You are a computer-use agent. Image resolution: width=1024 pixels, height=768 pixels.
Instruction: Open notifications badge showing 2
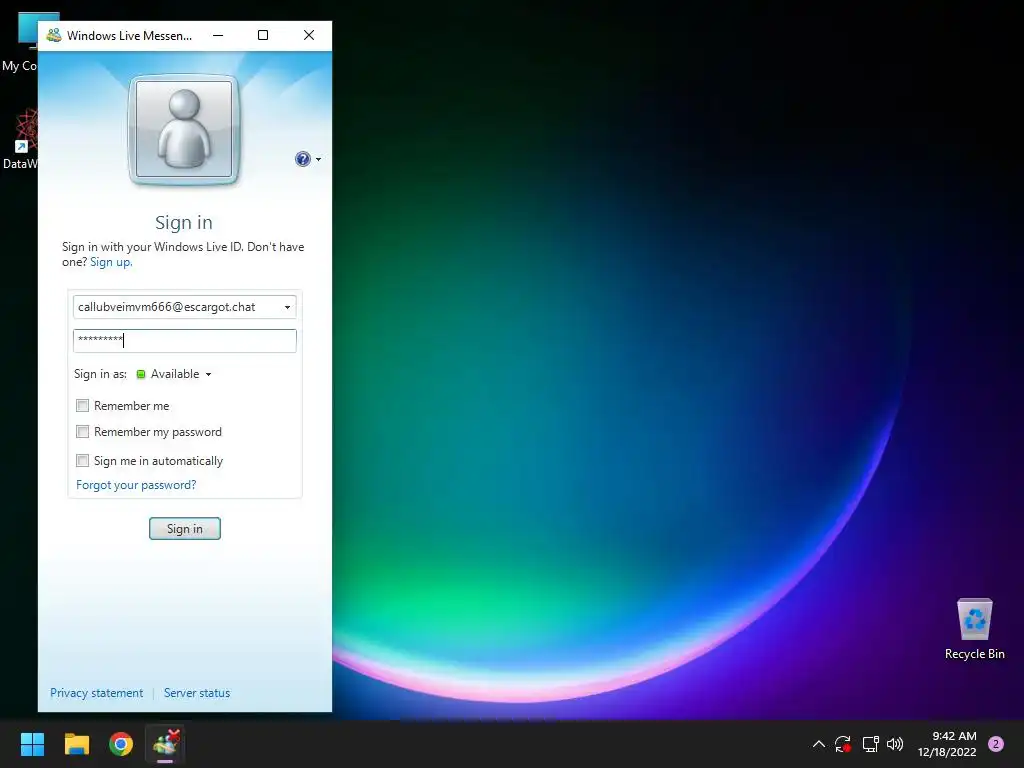pos(996,744)
